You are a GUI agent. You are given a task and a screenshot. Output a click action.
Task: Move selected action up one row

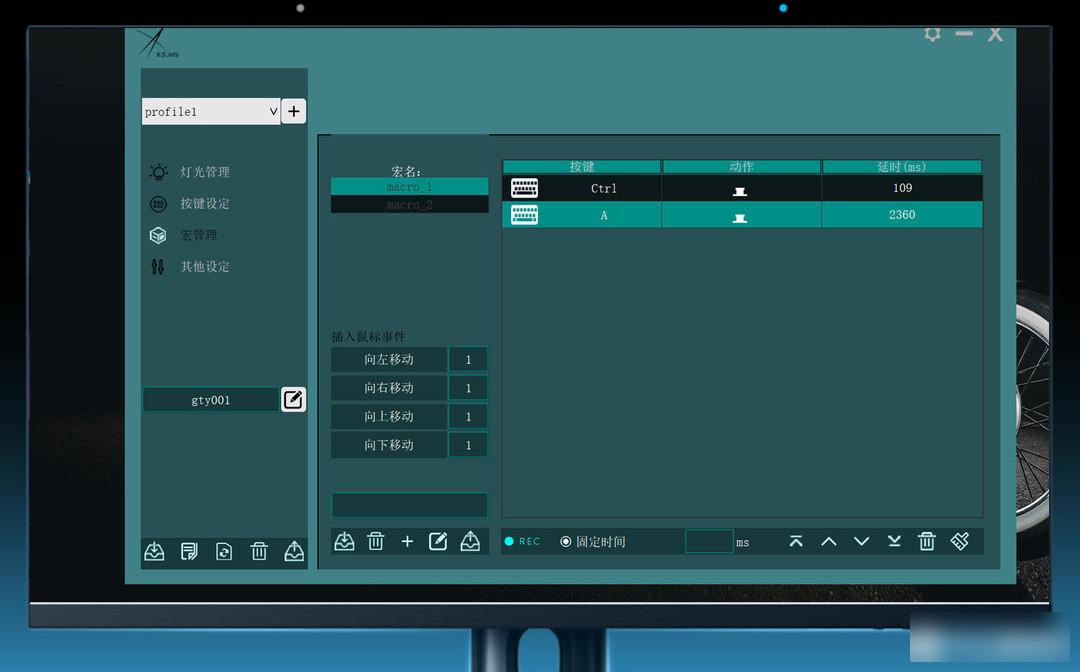[829, 542]
